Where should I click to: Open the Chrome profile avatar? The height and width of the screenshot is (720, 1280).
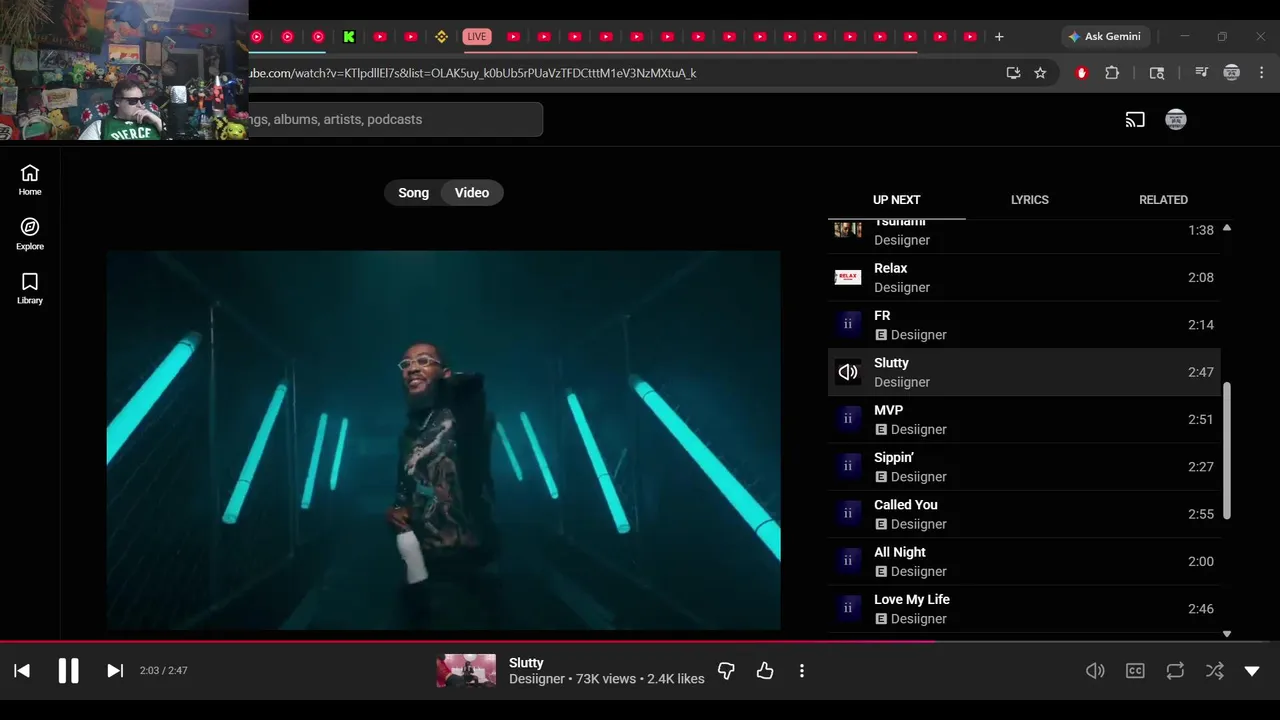click(1232, 73)
